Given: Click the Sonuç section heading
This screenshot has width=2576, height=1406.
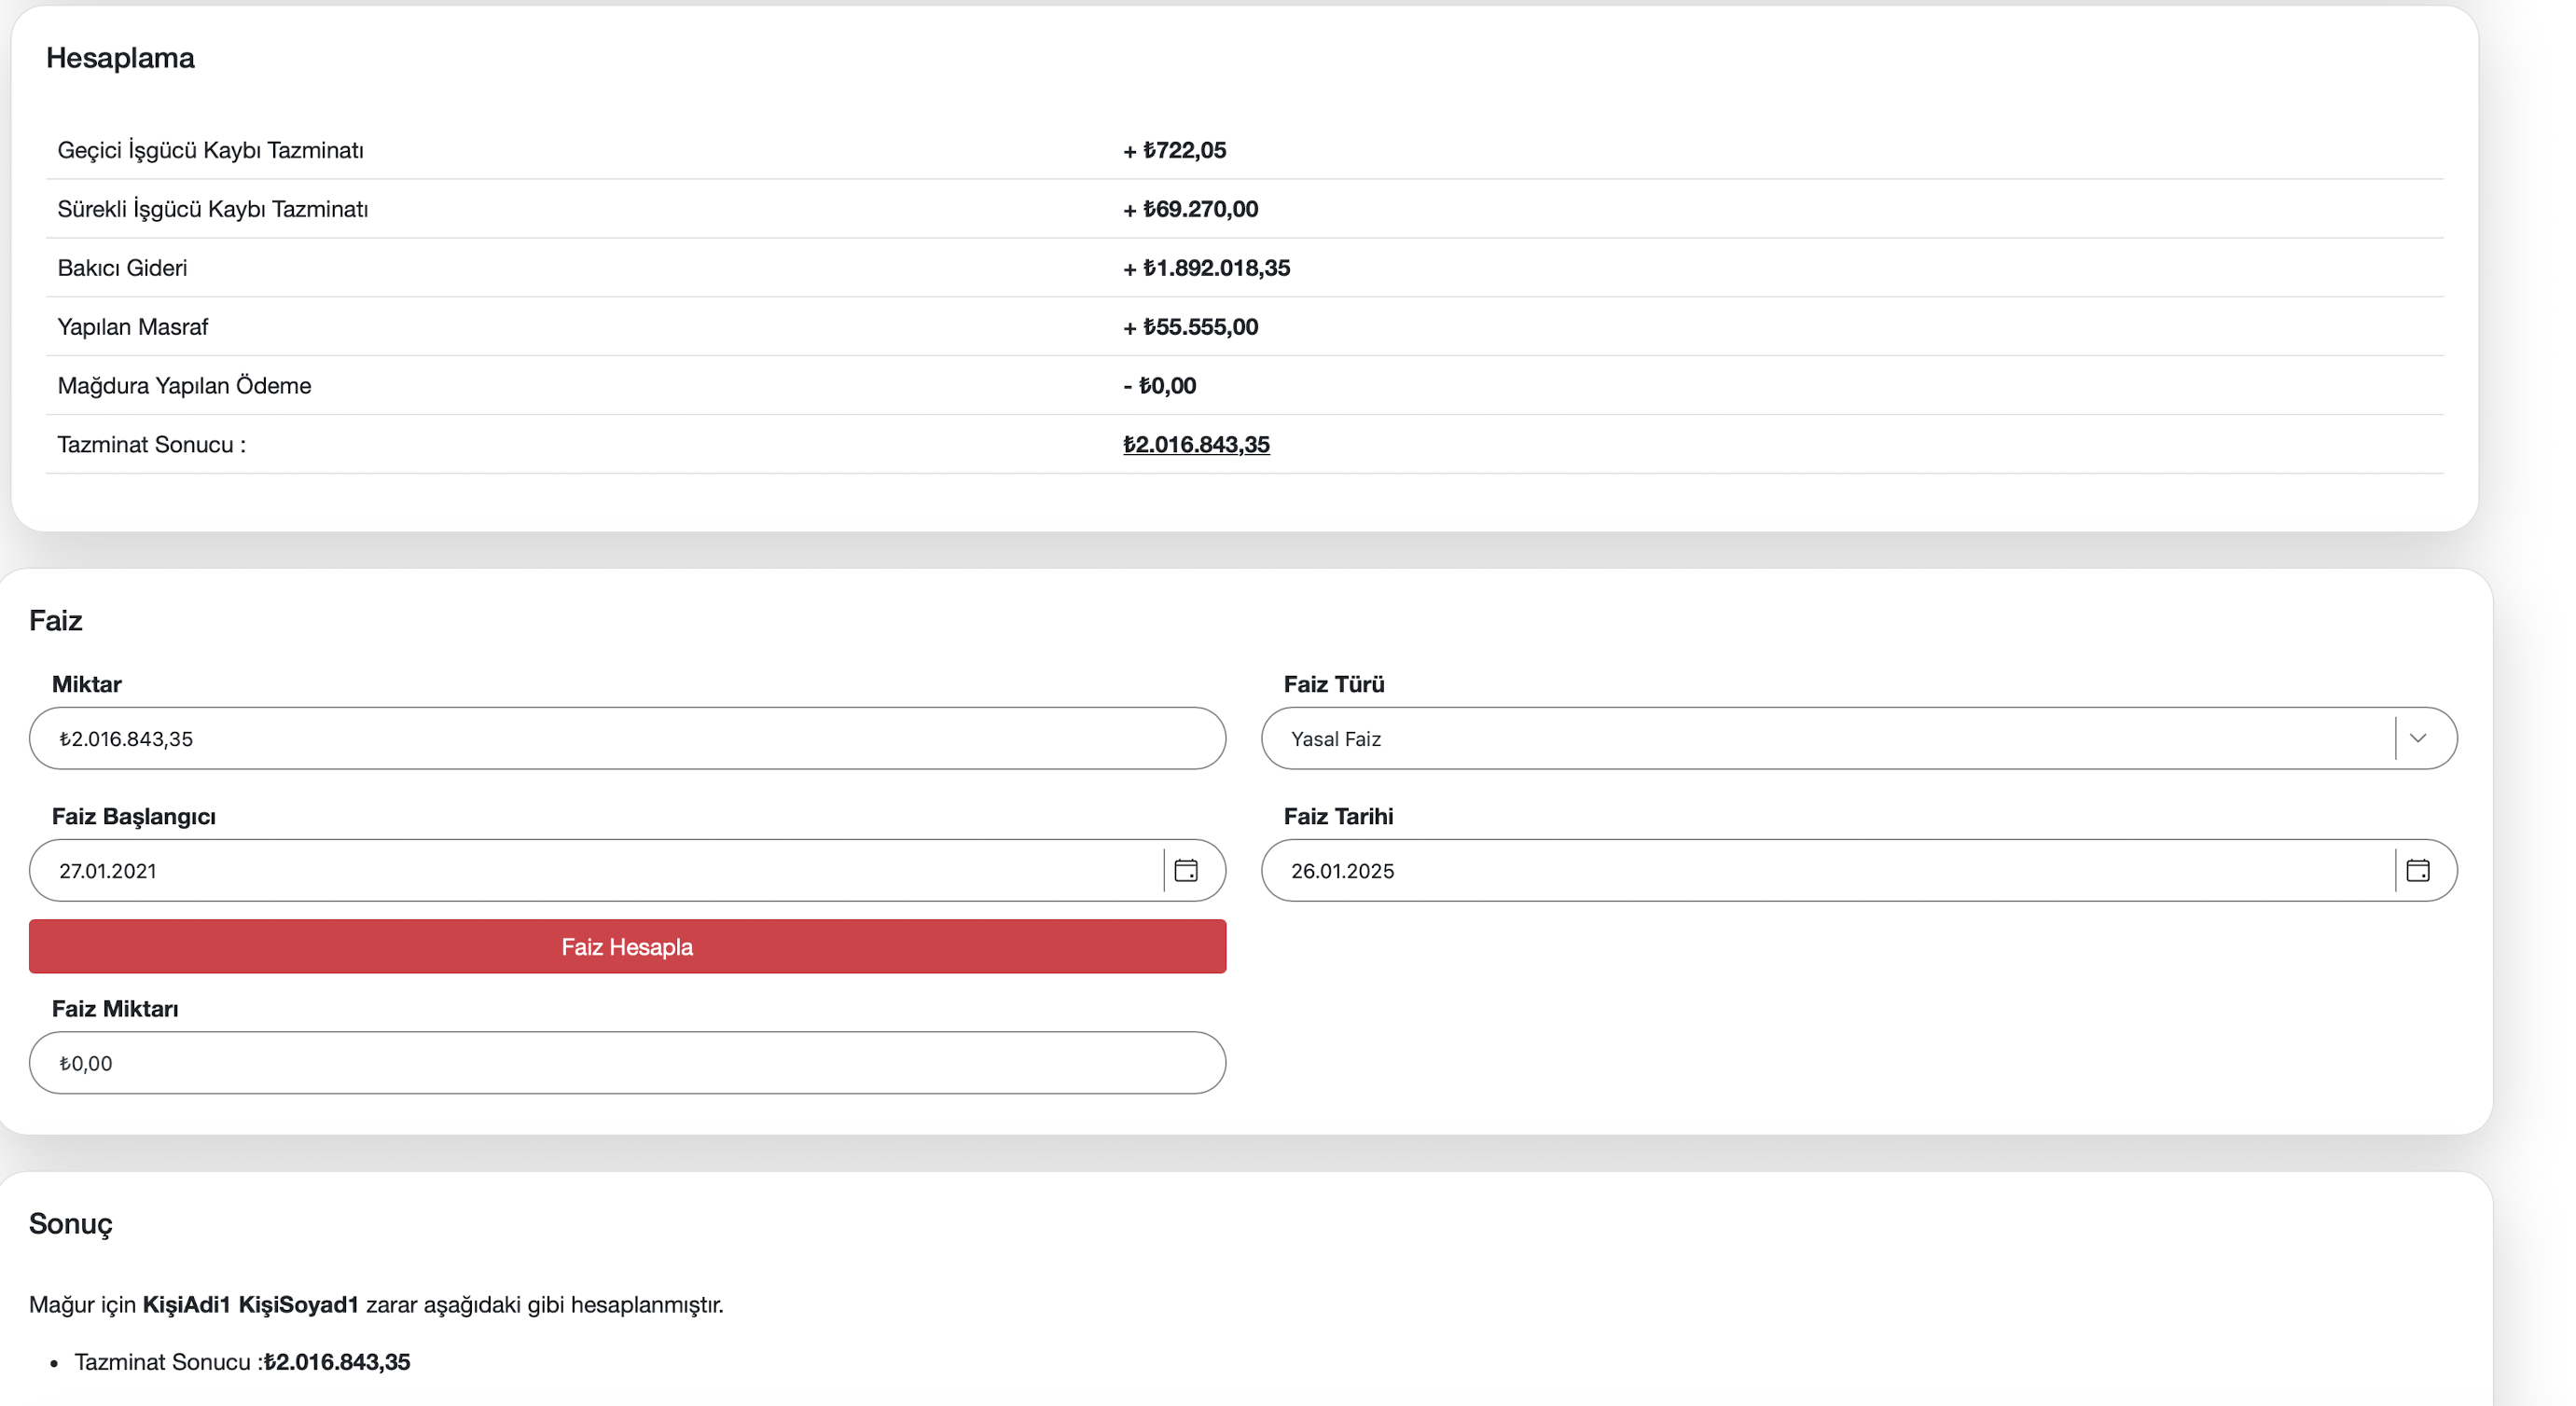Looking at the screenshot, I should pyautogui.click(x=71, y=1223).
